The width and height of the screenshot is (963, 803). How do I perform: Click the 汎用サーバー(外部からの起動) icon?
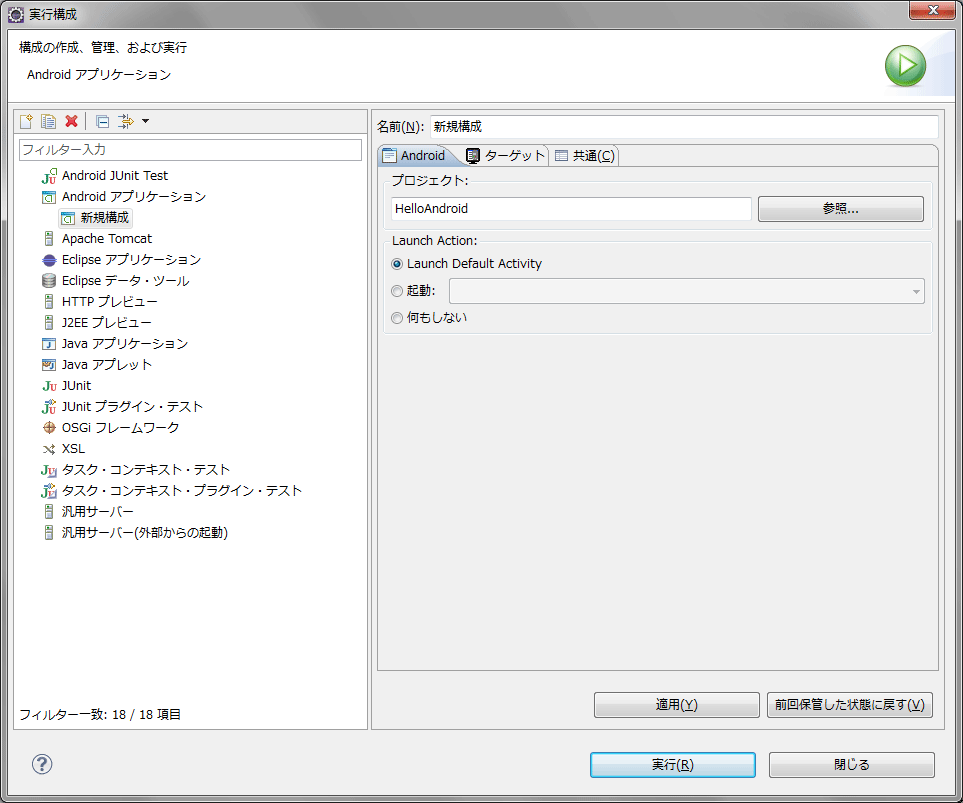49,533
